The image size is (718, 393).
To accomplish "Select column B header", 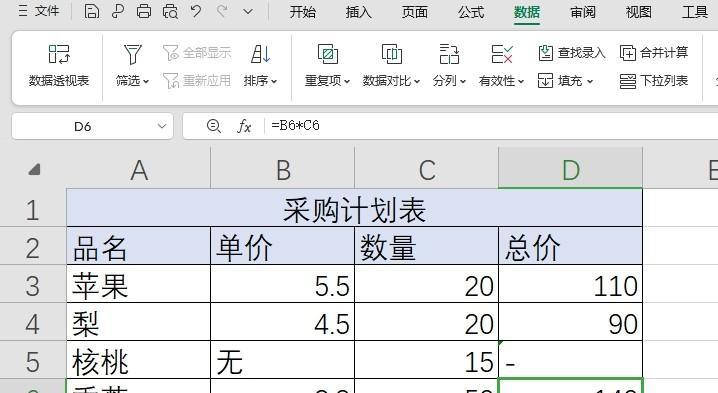I will [283, 170].
